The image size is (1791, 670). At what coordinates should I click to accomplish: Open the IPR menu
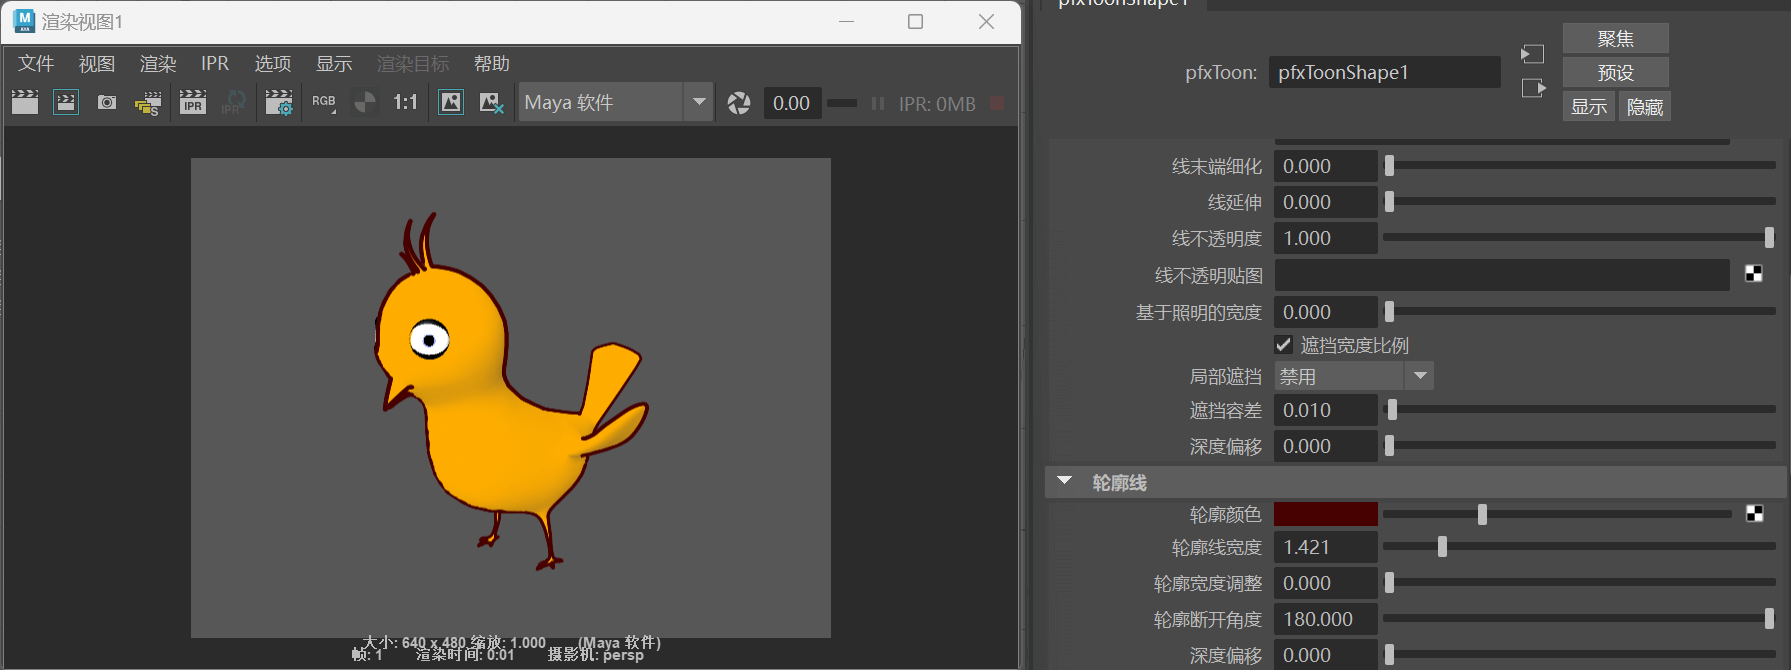(215, 64)
